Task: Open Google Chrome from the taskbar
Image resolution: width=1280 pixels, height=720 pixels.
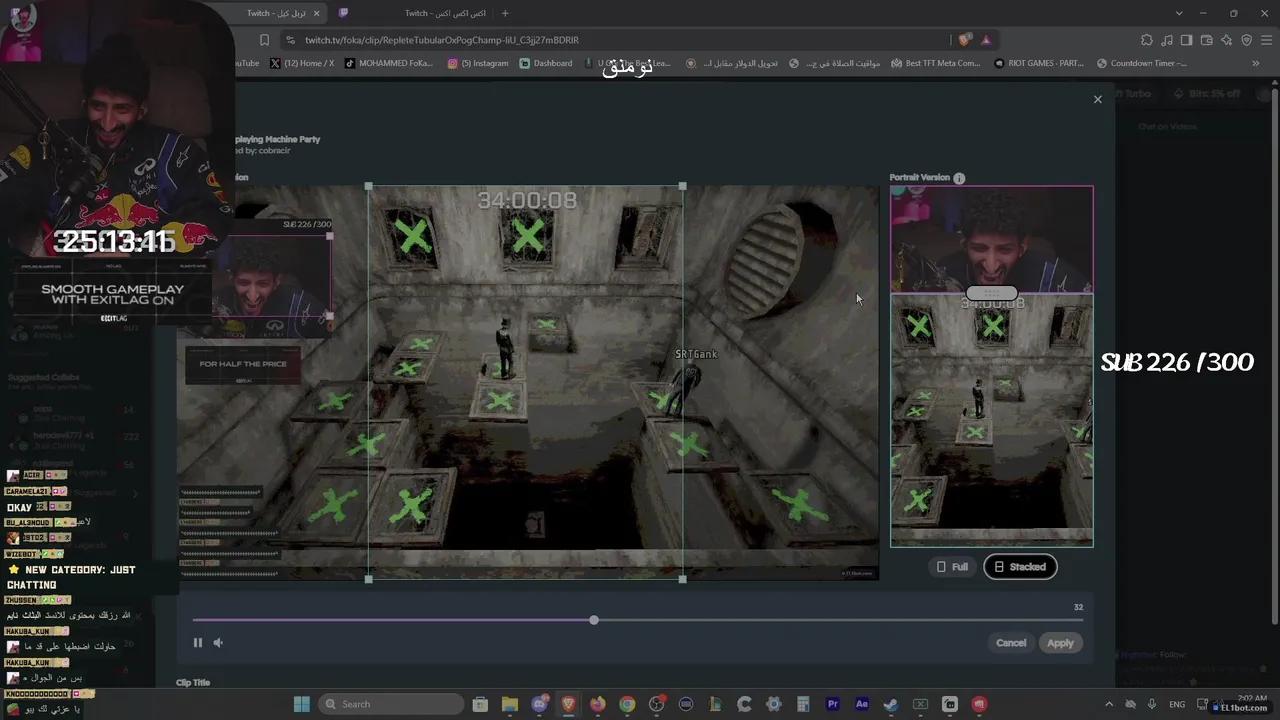Action: click(x=627, y=704)
